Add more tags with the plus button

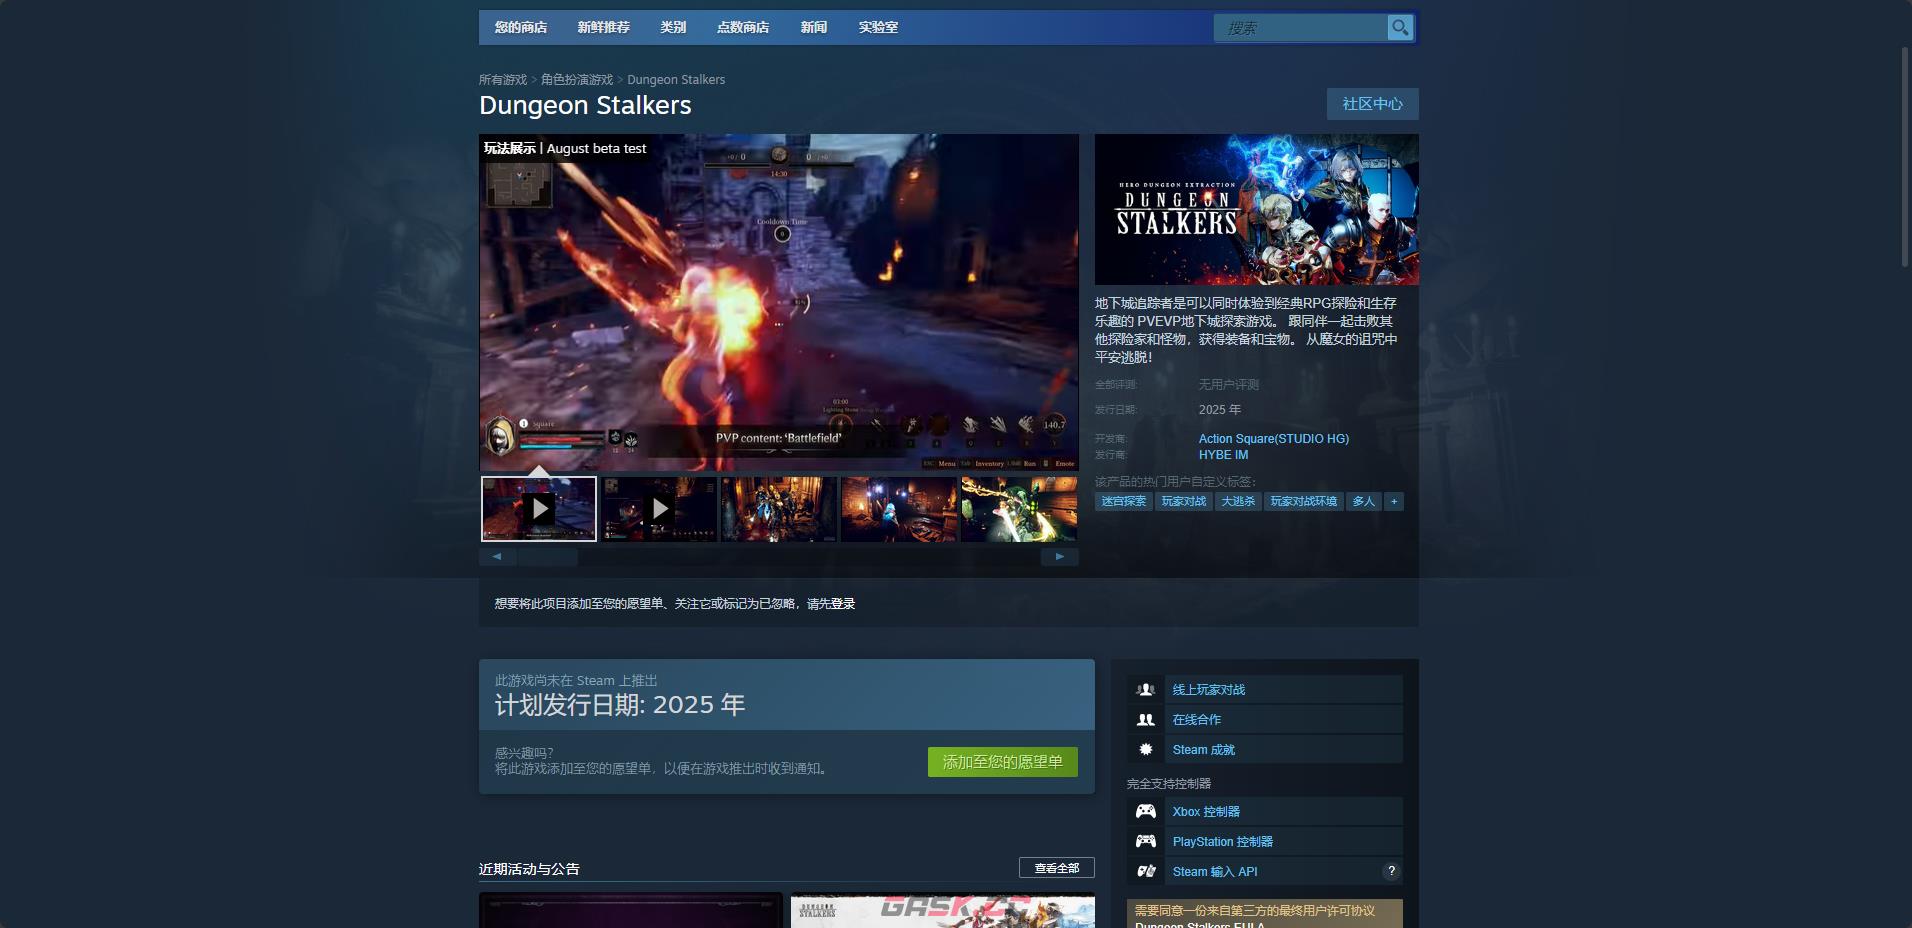tap(1394, 502)
